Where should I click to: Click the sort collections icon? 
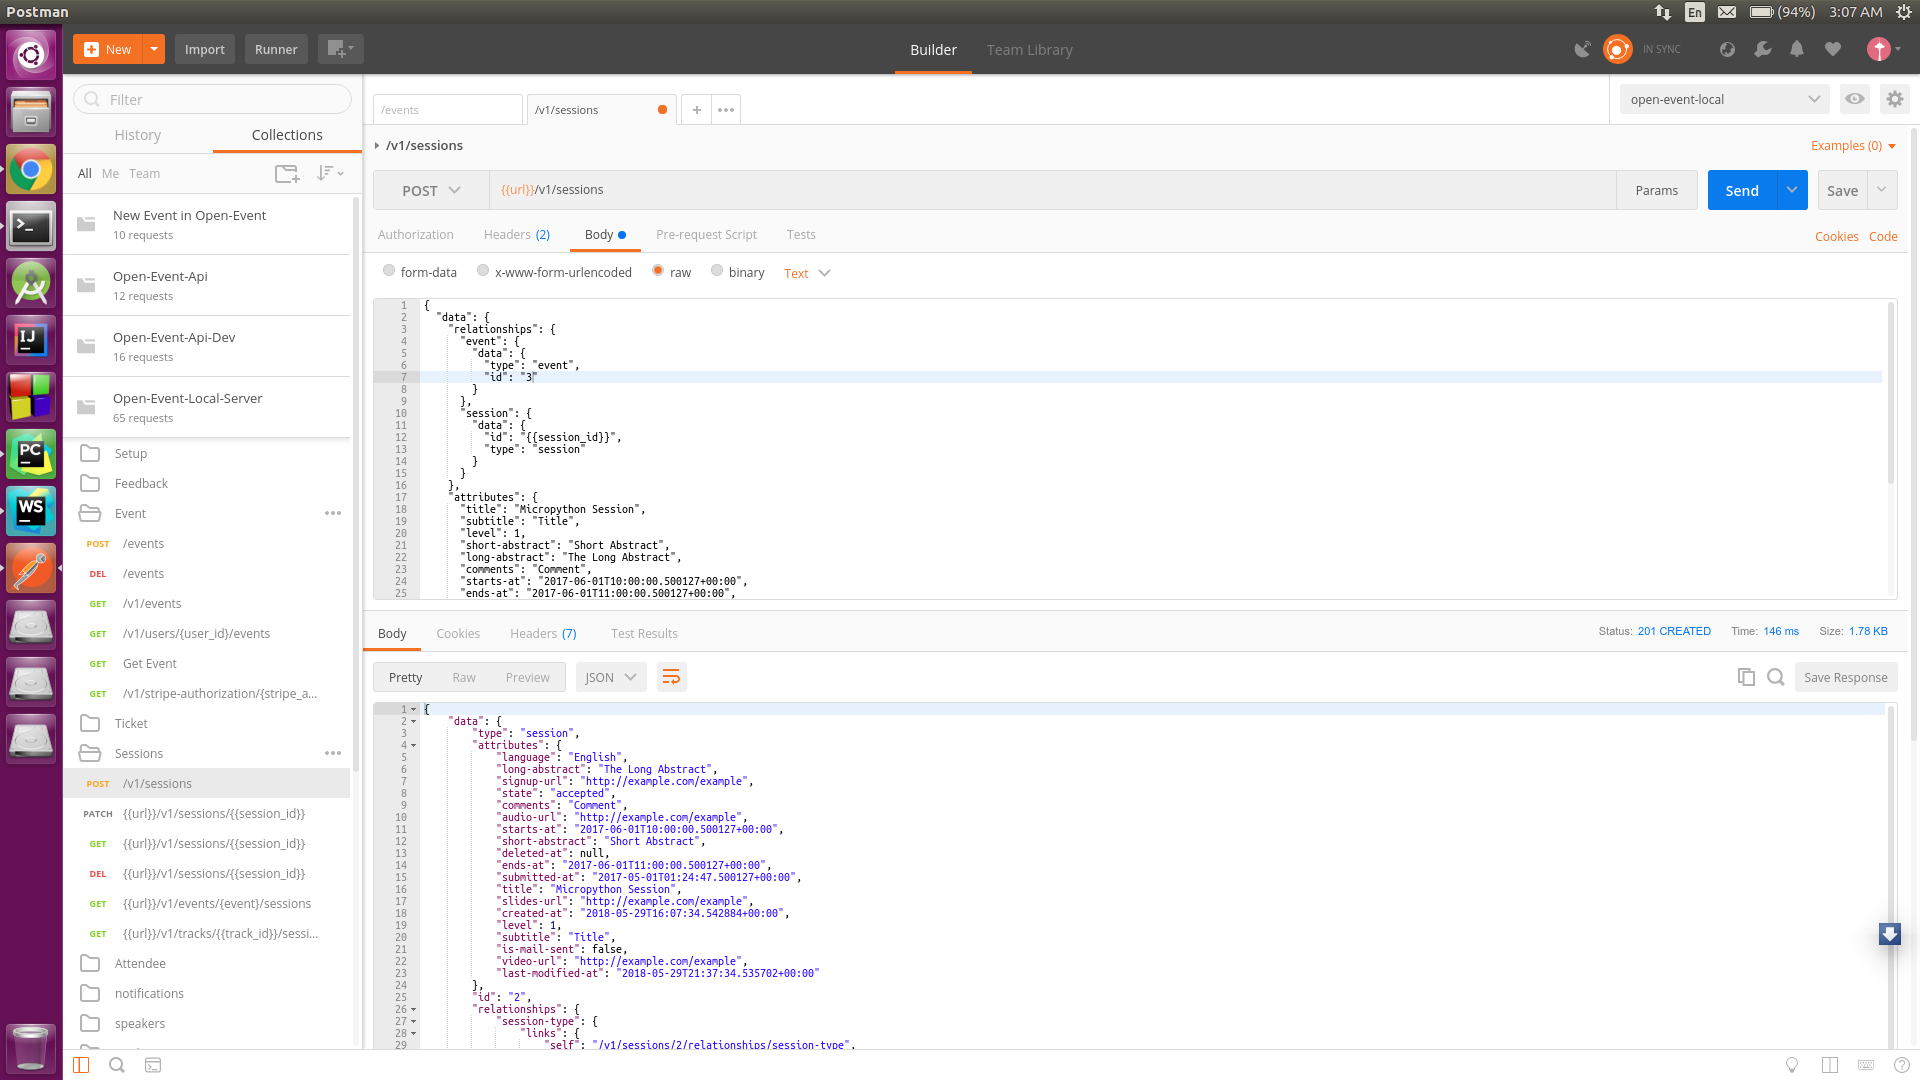330,173
